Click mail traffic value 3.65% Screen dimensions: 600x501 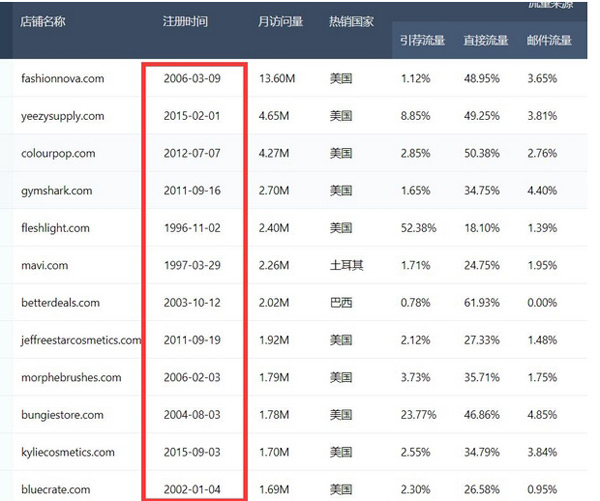(x=542, y=79)
